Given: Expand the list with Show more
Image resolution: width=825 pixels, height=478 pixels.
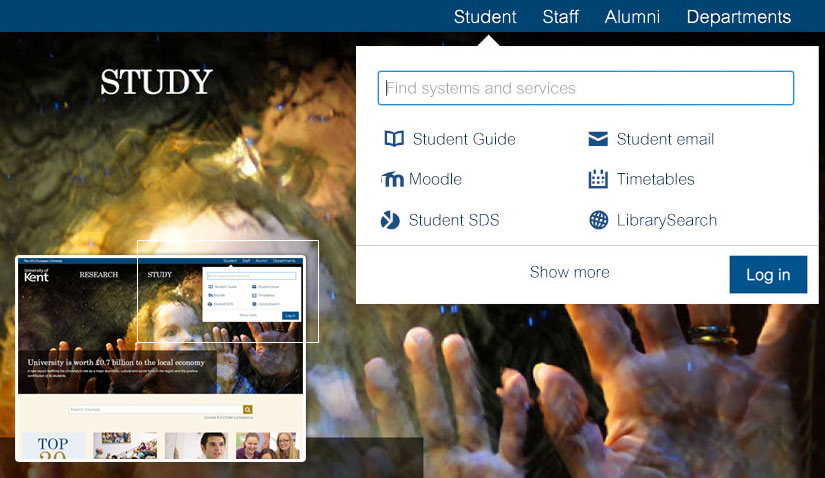Looking at the screenshot, I should coord(570,272).
